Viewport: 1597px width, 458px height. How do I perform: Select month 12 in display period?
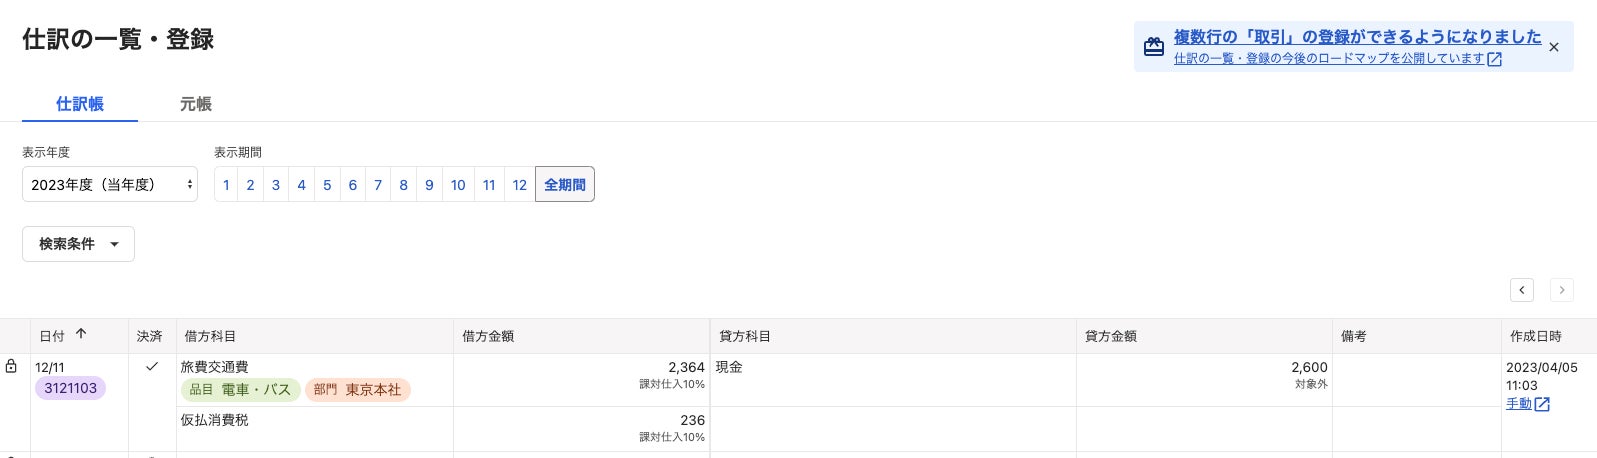[519, 185]
